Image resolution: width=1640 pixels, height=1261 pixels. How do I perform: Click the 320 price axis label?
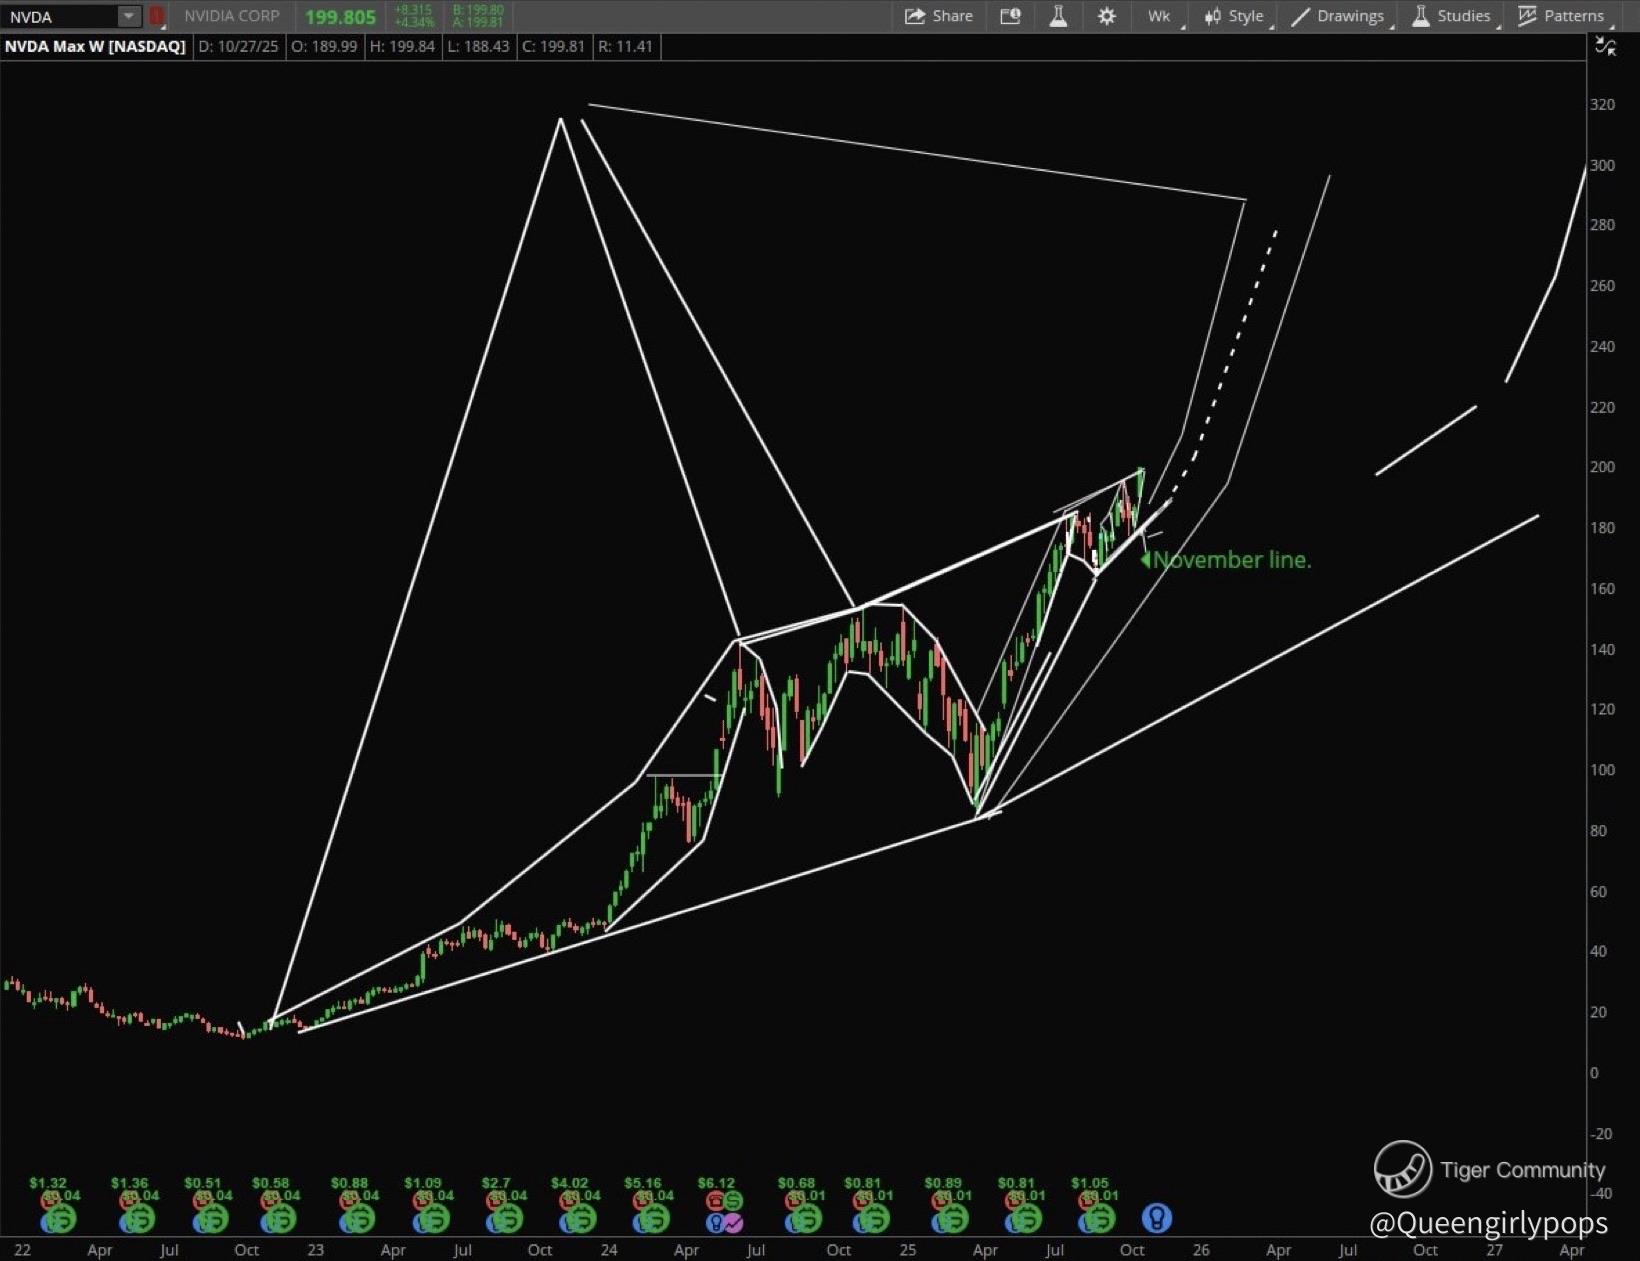pos(1602,104)
